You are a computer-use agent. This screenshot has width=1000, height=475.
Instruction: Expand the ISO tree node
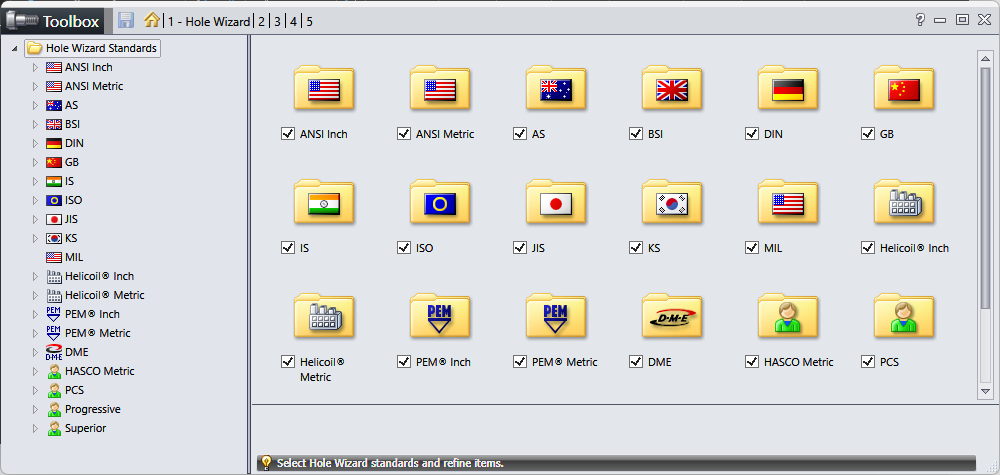click(x=36, y=200)
